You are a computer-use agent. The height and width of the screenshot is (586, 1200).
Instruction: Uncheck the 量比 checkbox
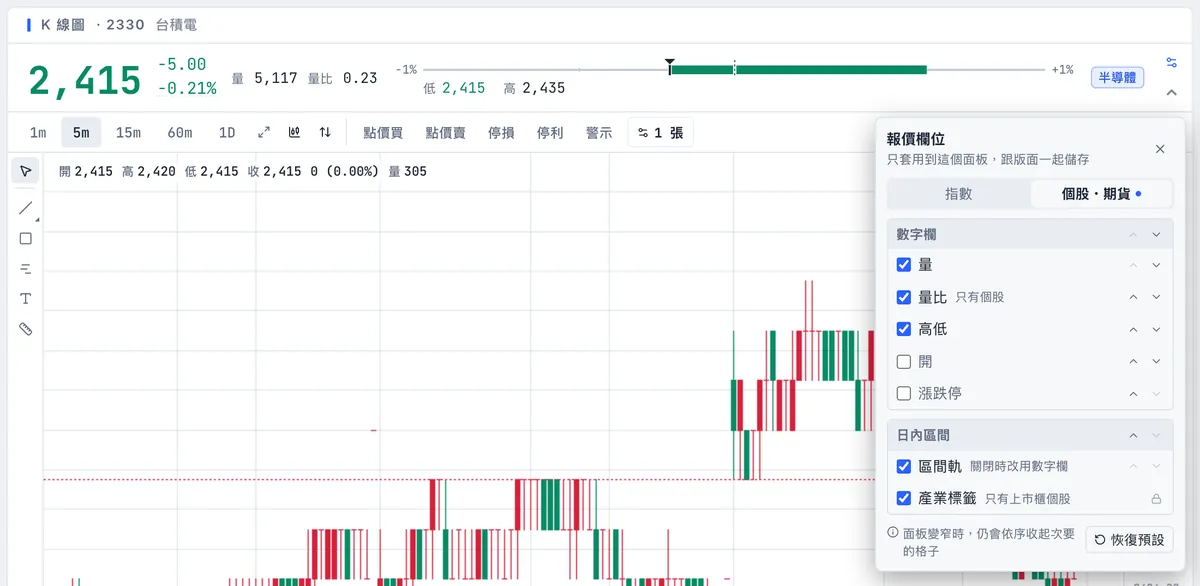[x=904, y=297]
